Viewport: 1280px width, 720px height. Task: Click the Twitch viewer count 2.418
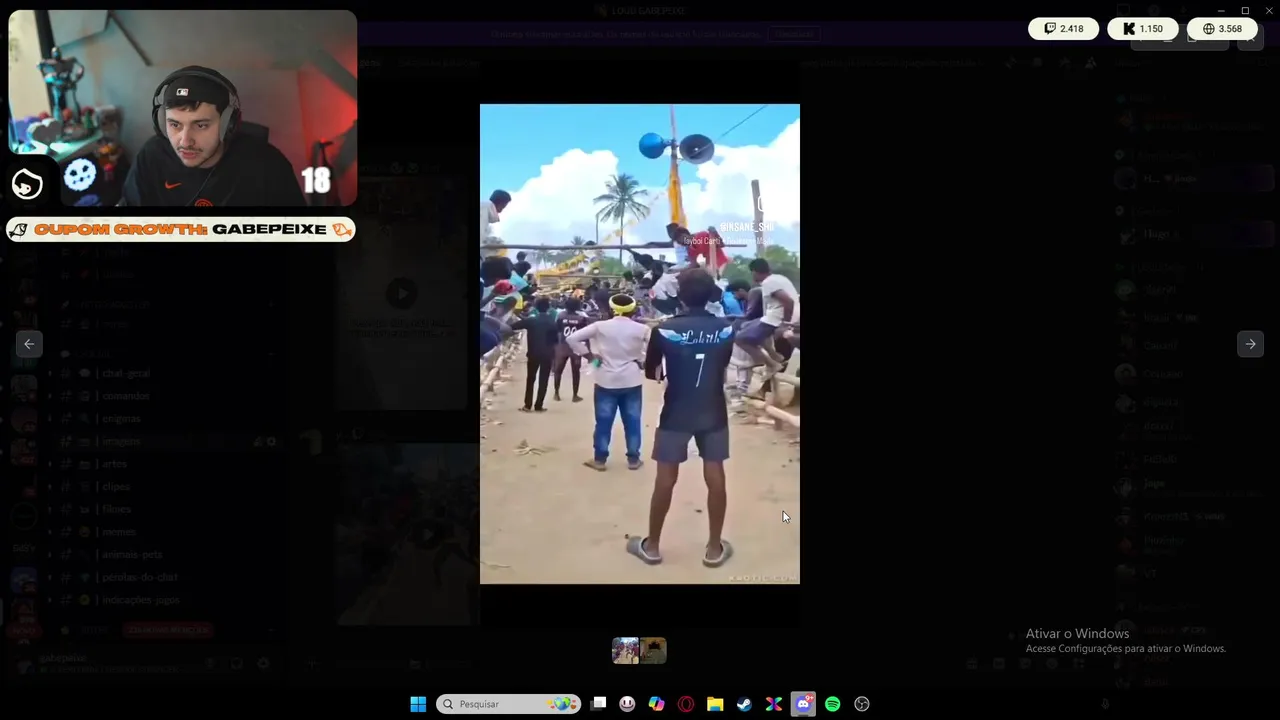1063,29
